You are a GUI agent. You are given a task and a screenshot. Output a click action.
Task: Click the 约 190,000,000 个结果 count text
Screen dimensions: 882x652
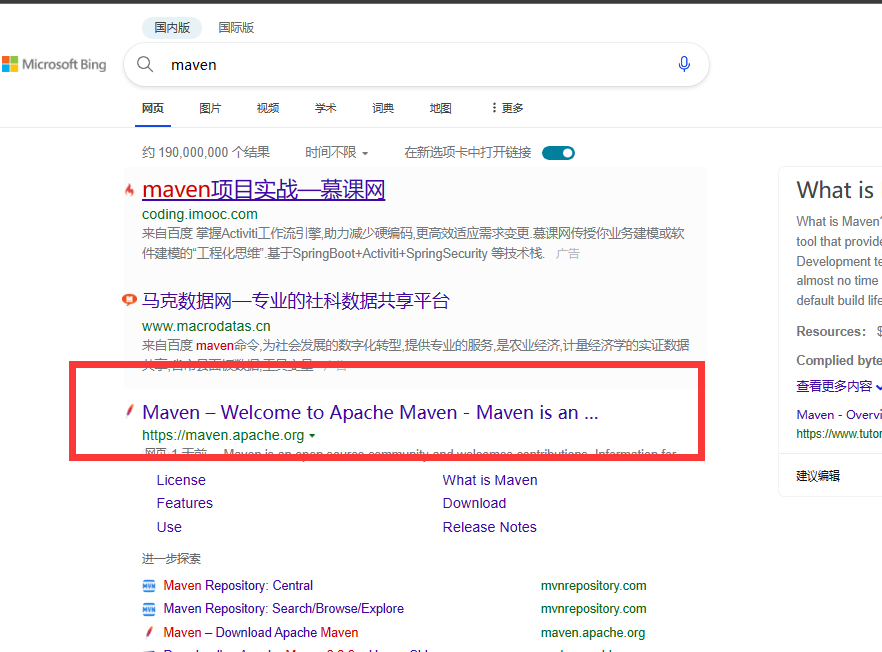(x=206, y=152)
